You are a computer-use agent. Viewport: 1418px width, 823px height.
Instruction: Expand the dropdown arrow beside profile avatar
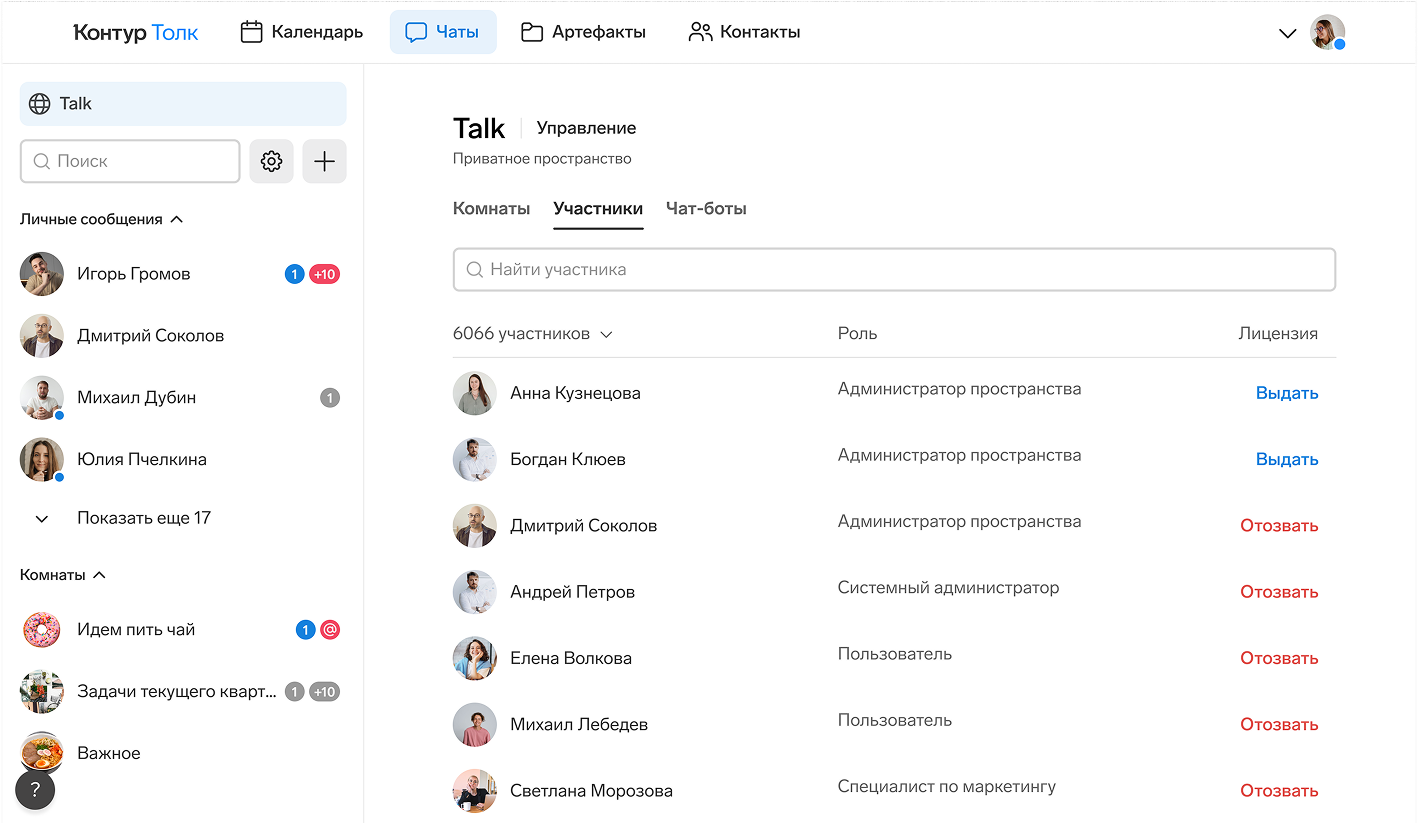[1288, 33]
